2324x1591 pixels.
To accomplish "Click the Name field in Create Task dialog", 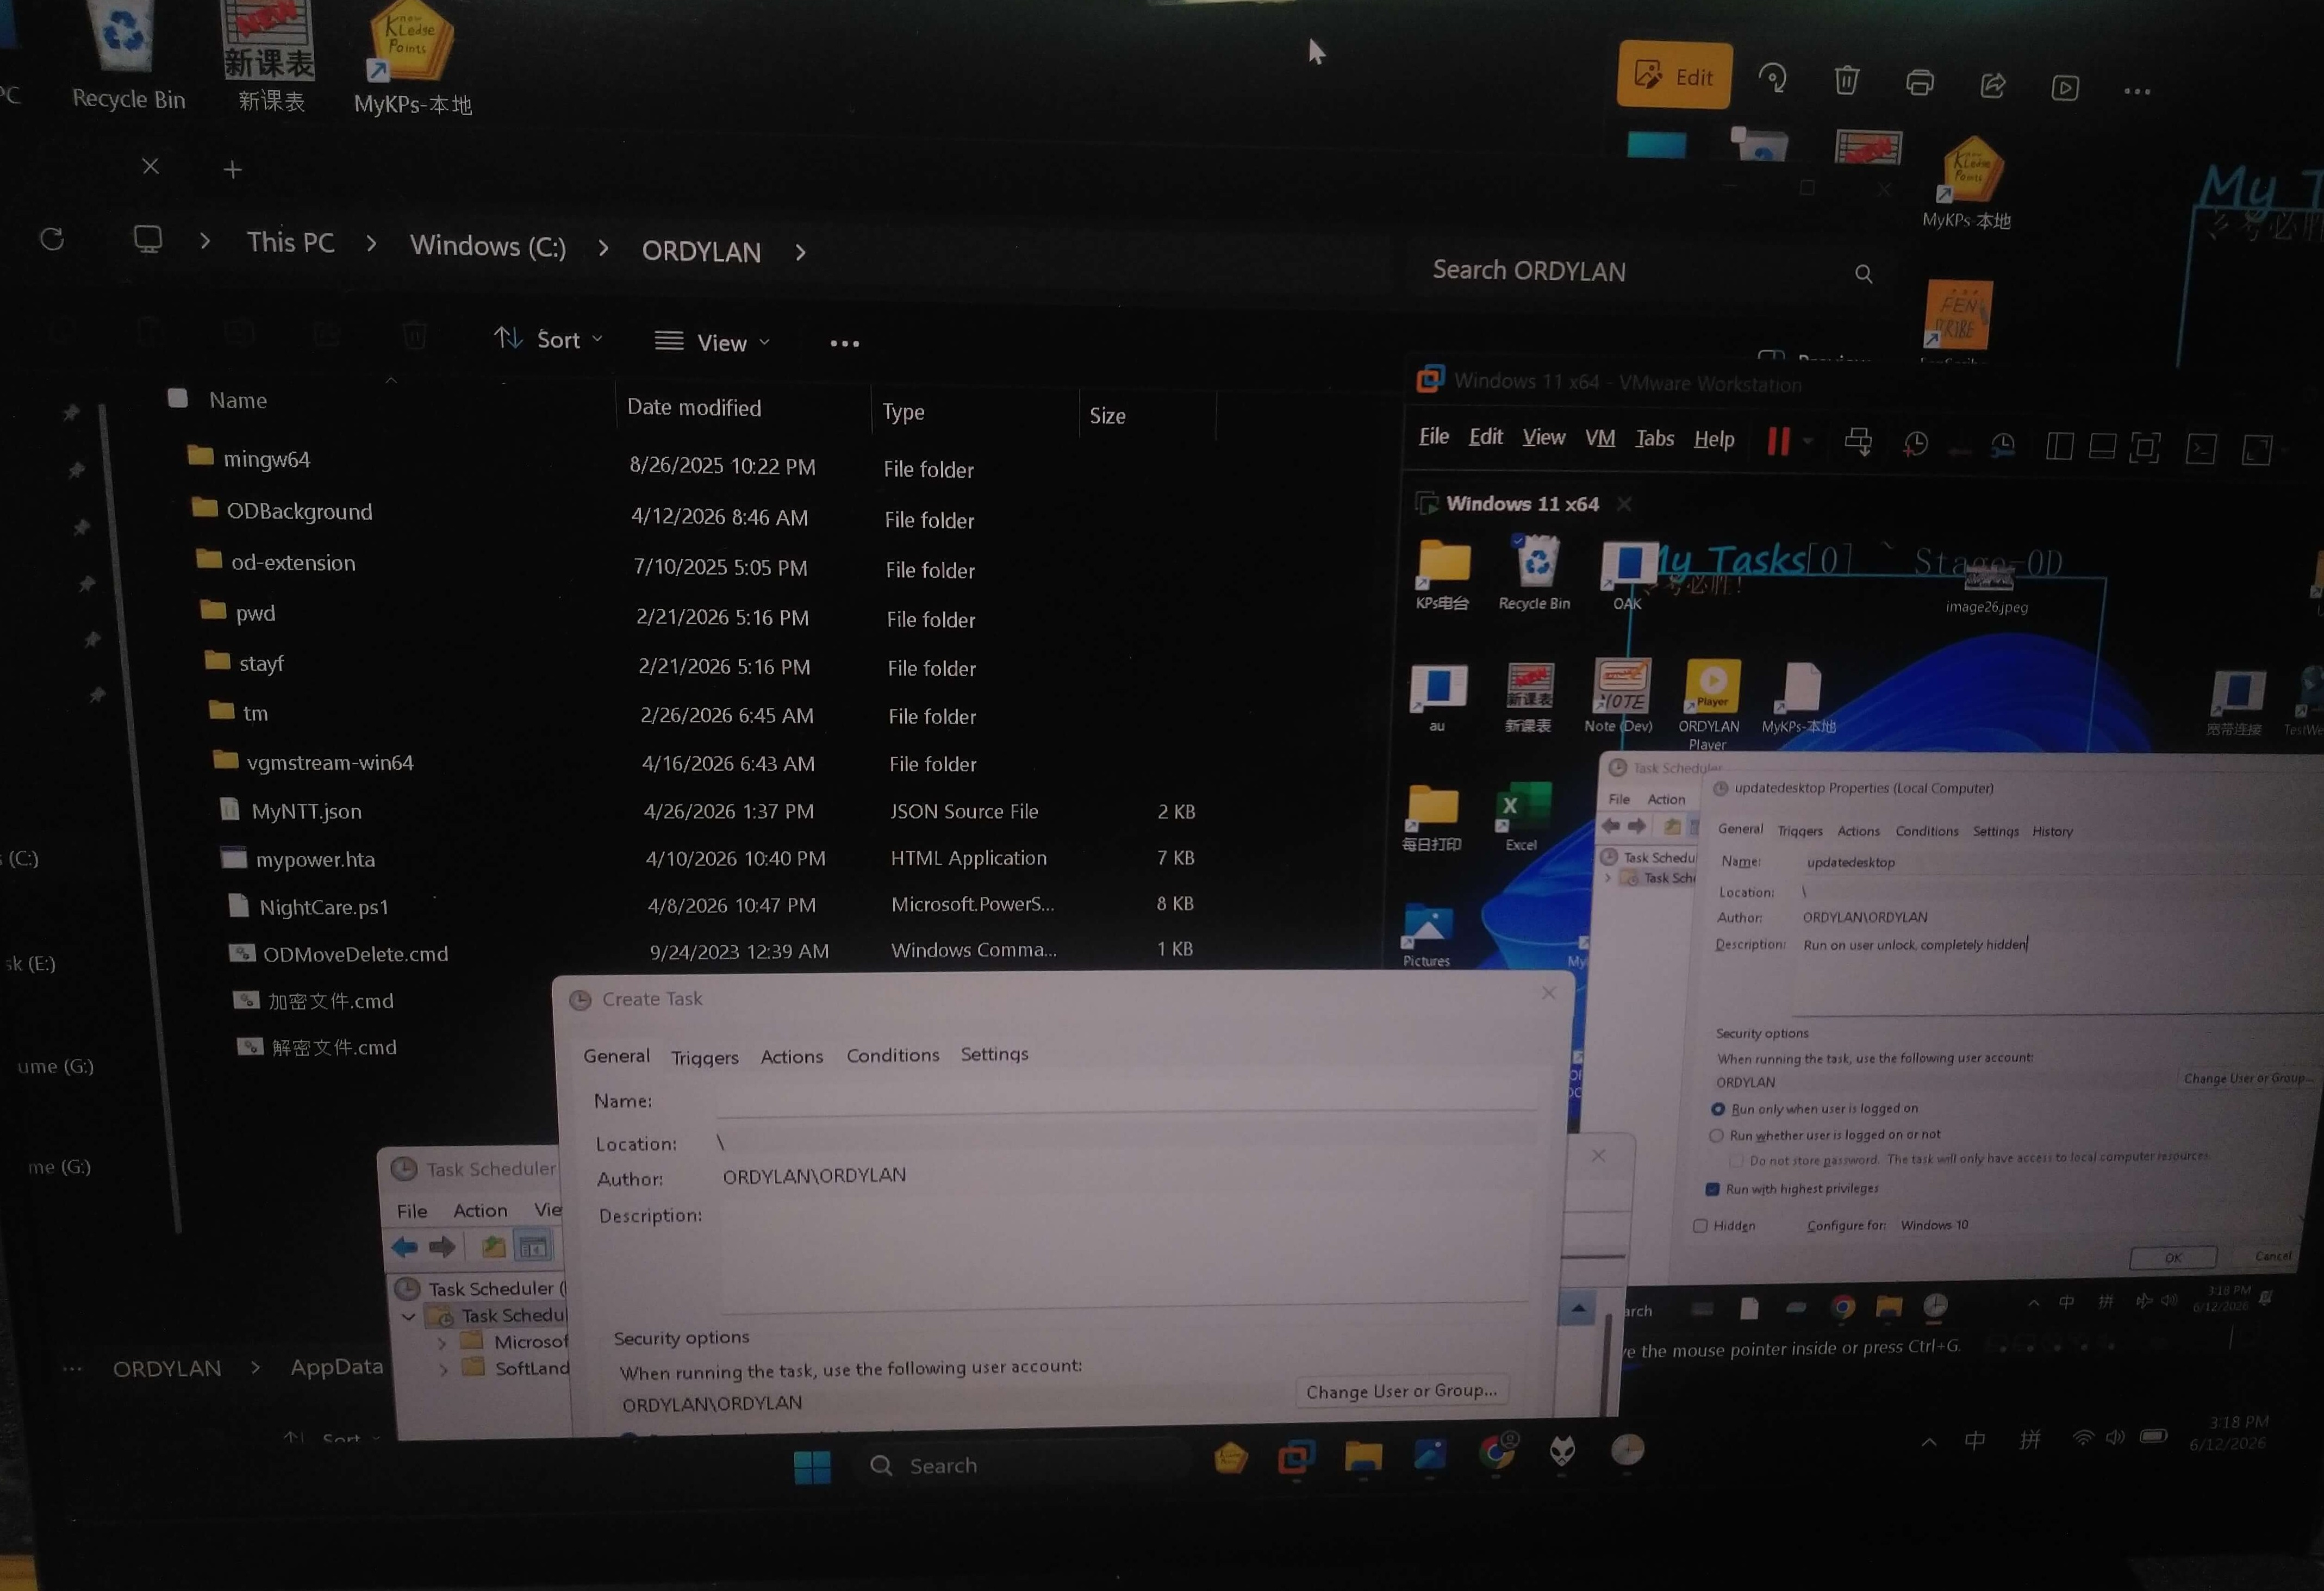I will click(1126, 1100).
